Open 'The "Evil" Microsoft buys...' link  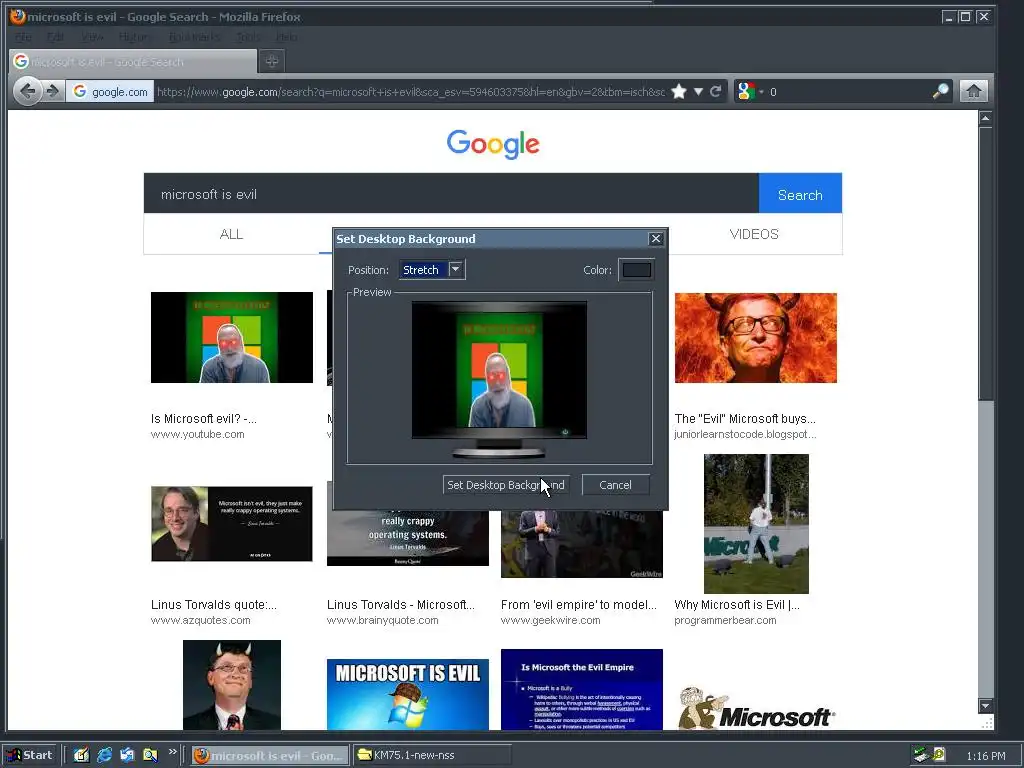coord(745,419)
